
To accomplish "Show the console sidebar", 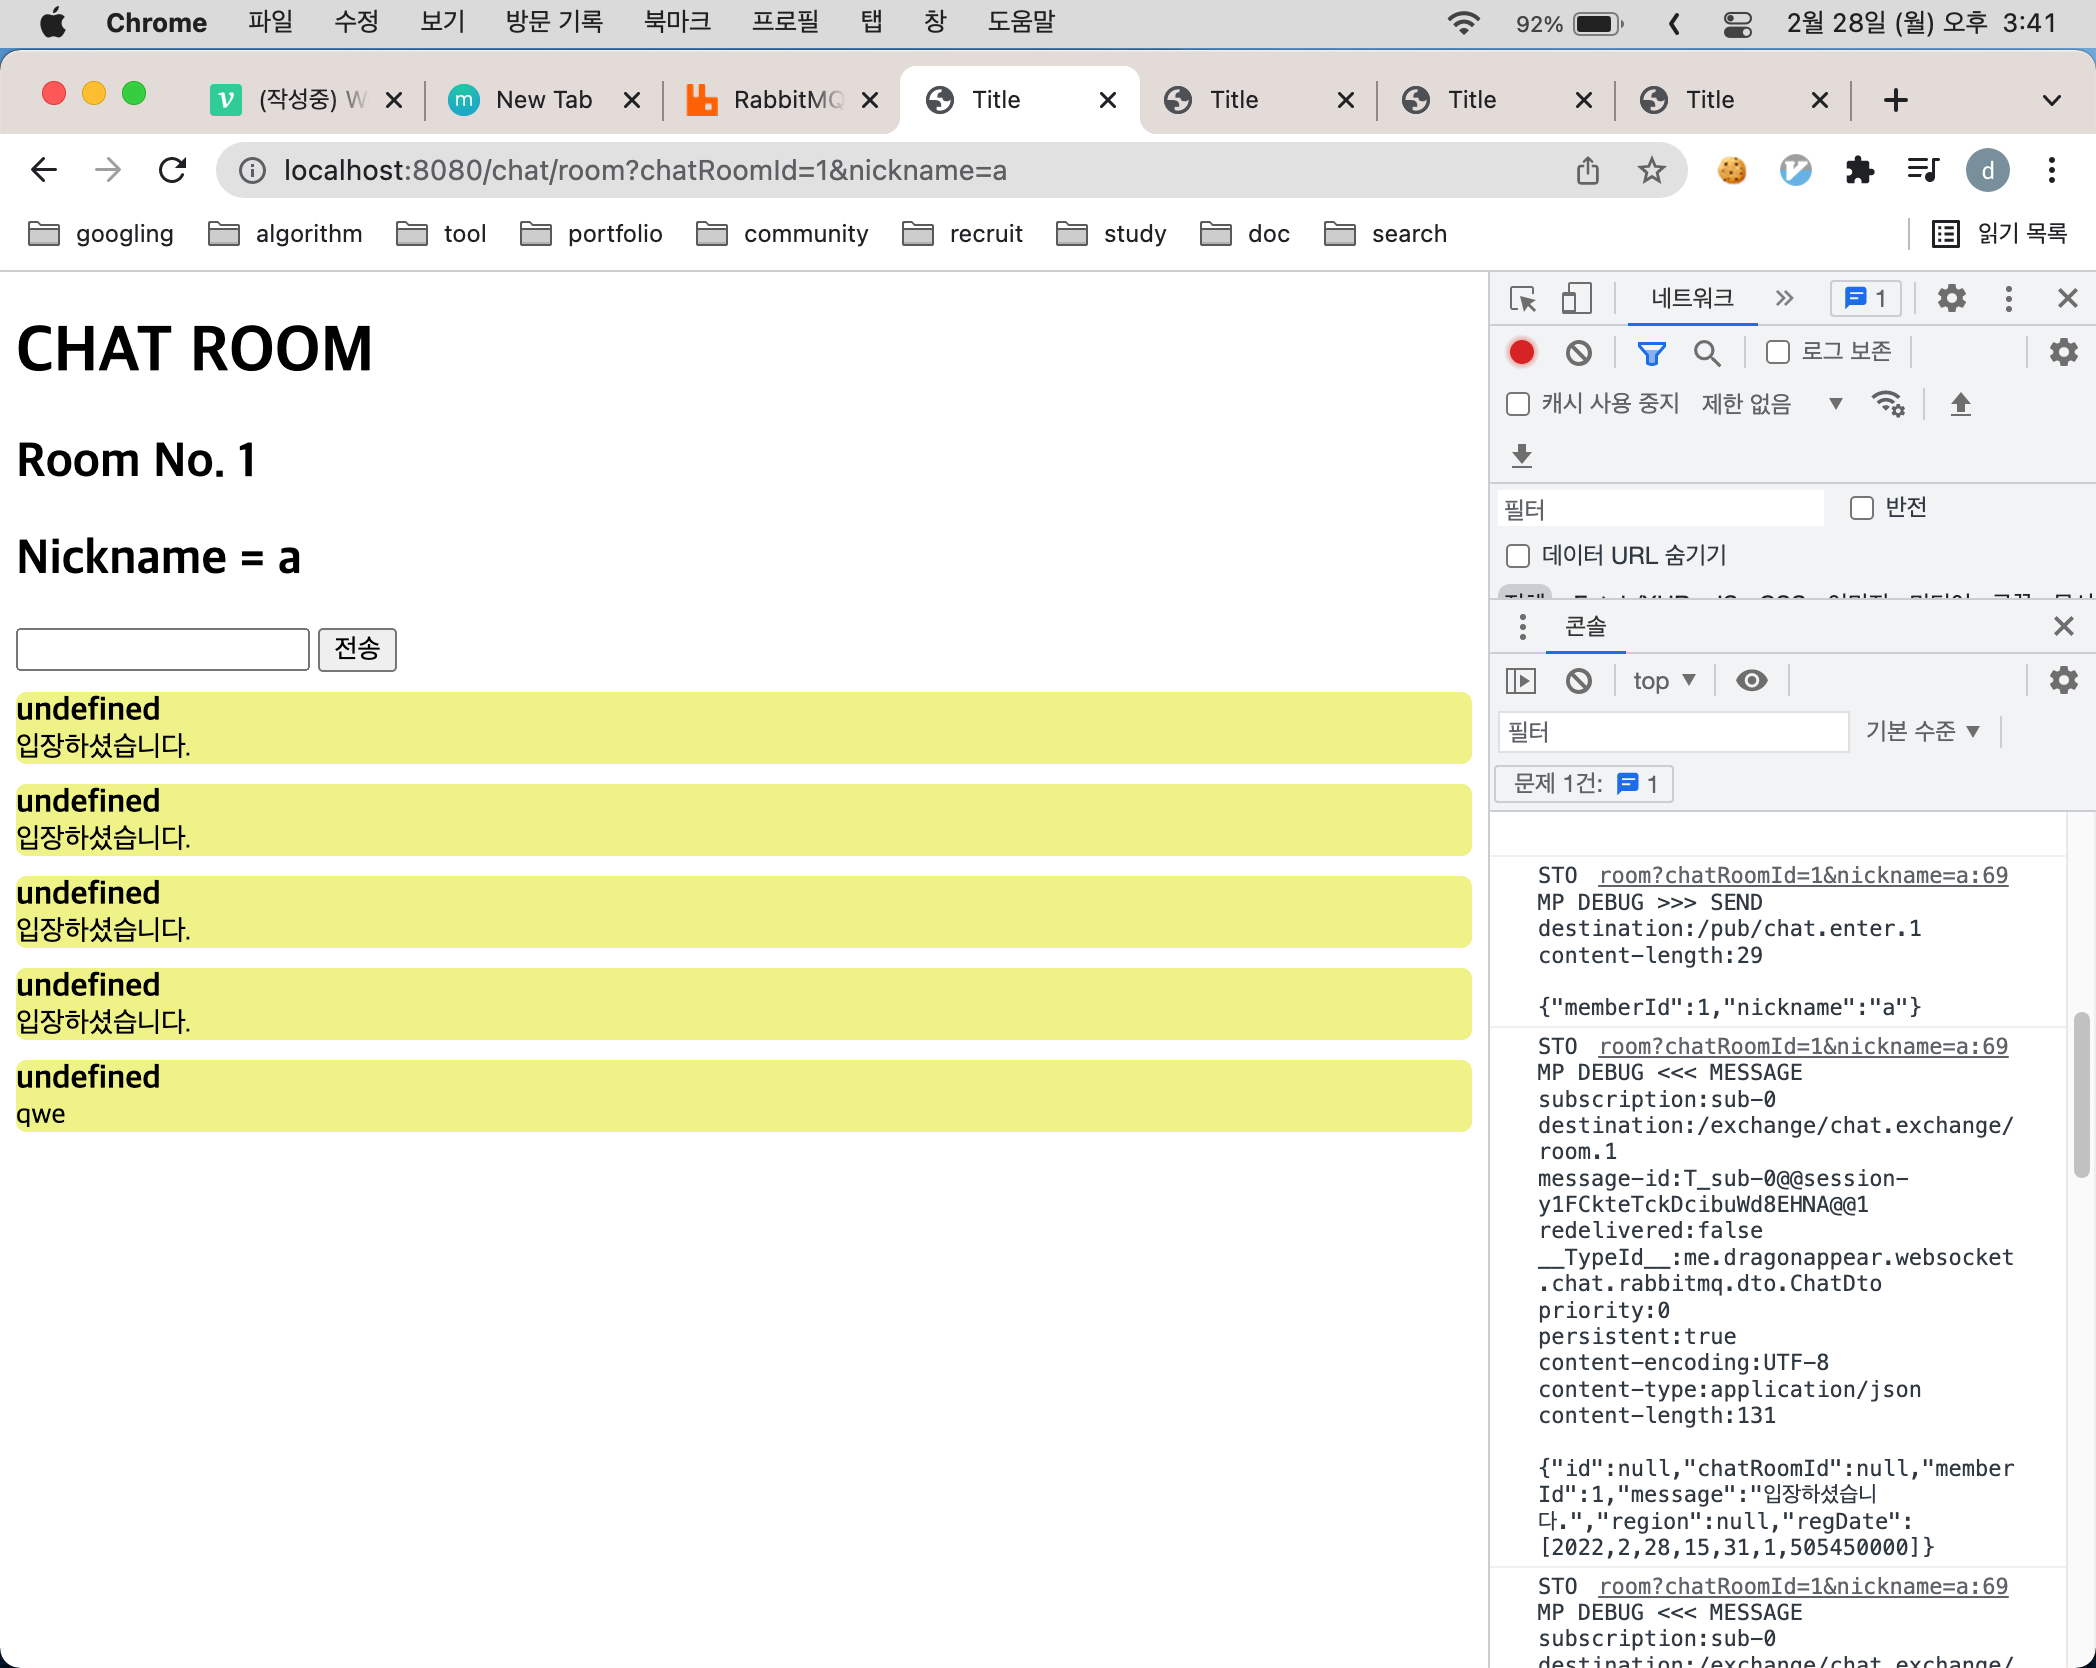I will click(1521, 681).
